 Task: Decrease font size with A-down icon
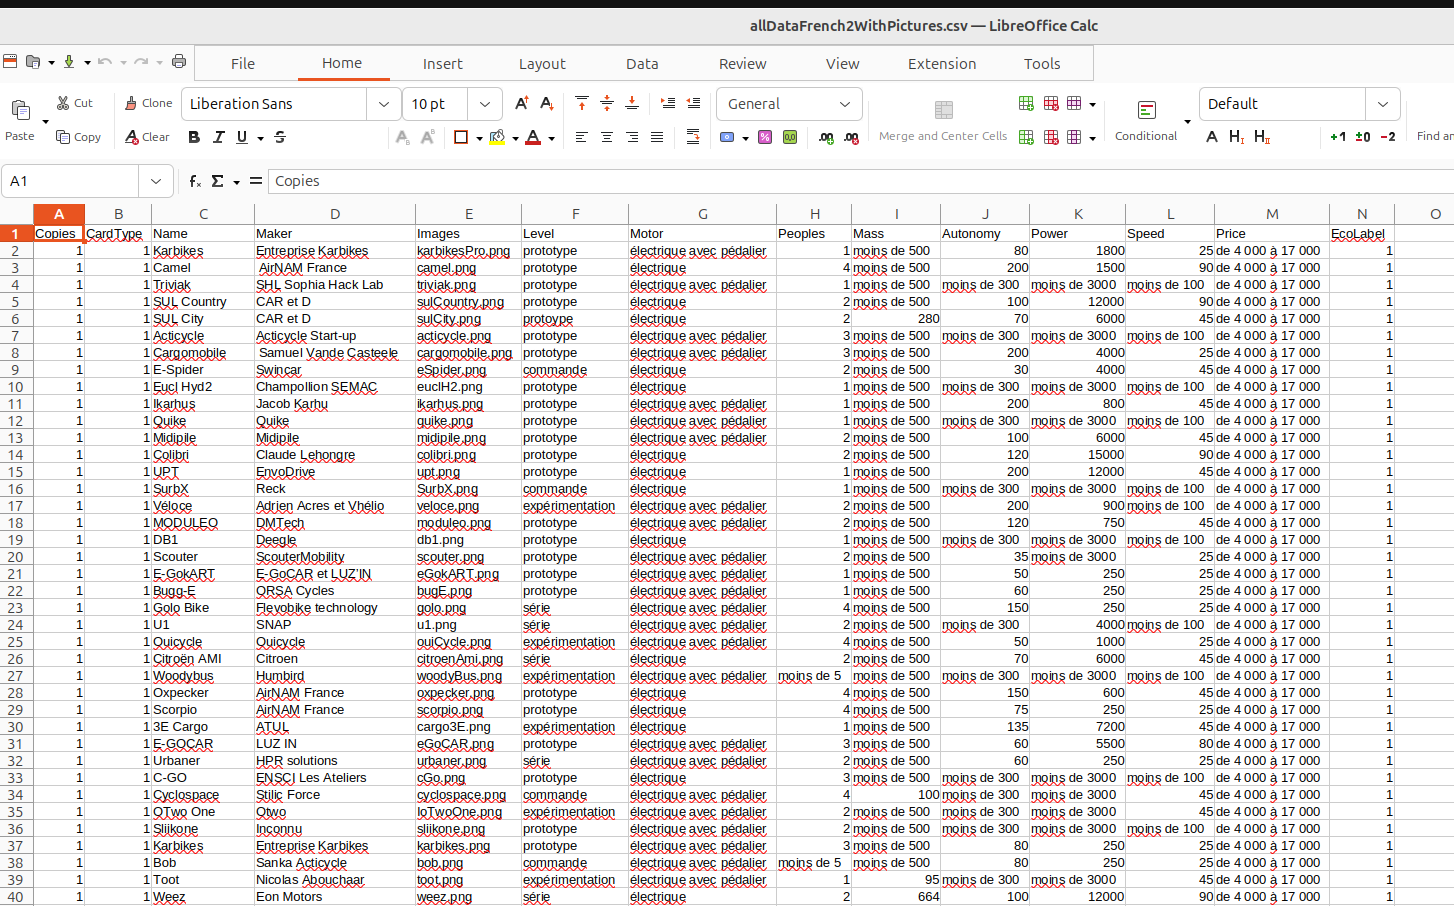coord(547,103)
